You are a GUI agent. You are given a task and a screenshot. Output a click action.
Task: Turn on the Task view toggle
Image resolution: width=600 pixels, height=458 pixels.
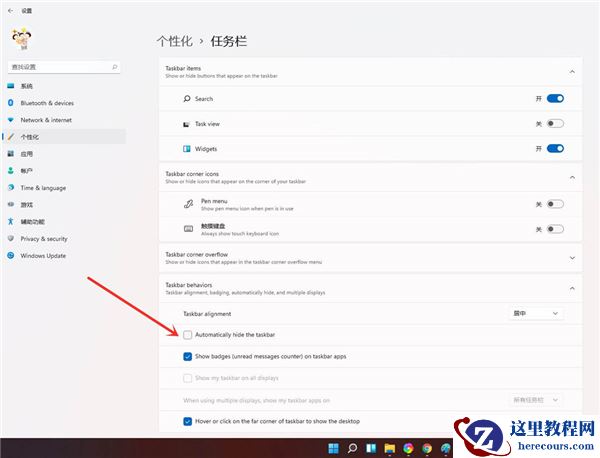555,124
